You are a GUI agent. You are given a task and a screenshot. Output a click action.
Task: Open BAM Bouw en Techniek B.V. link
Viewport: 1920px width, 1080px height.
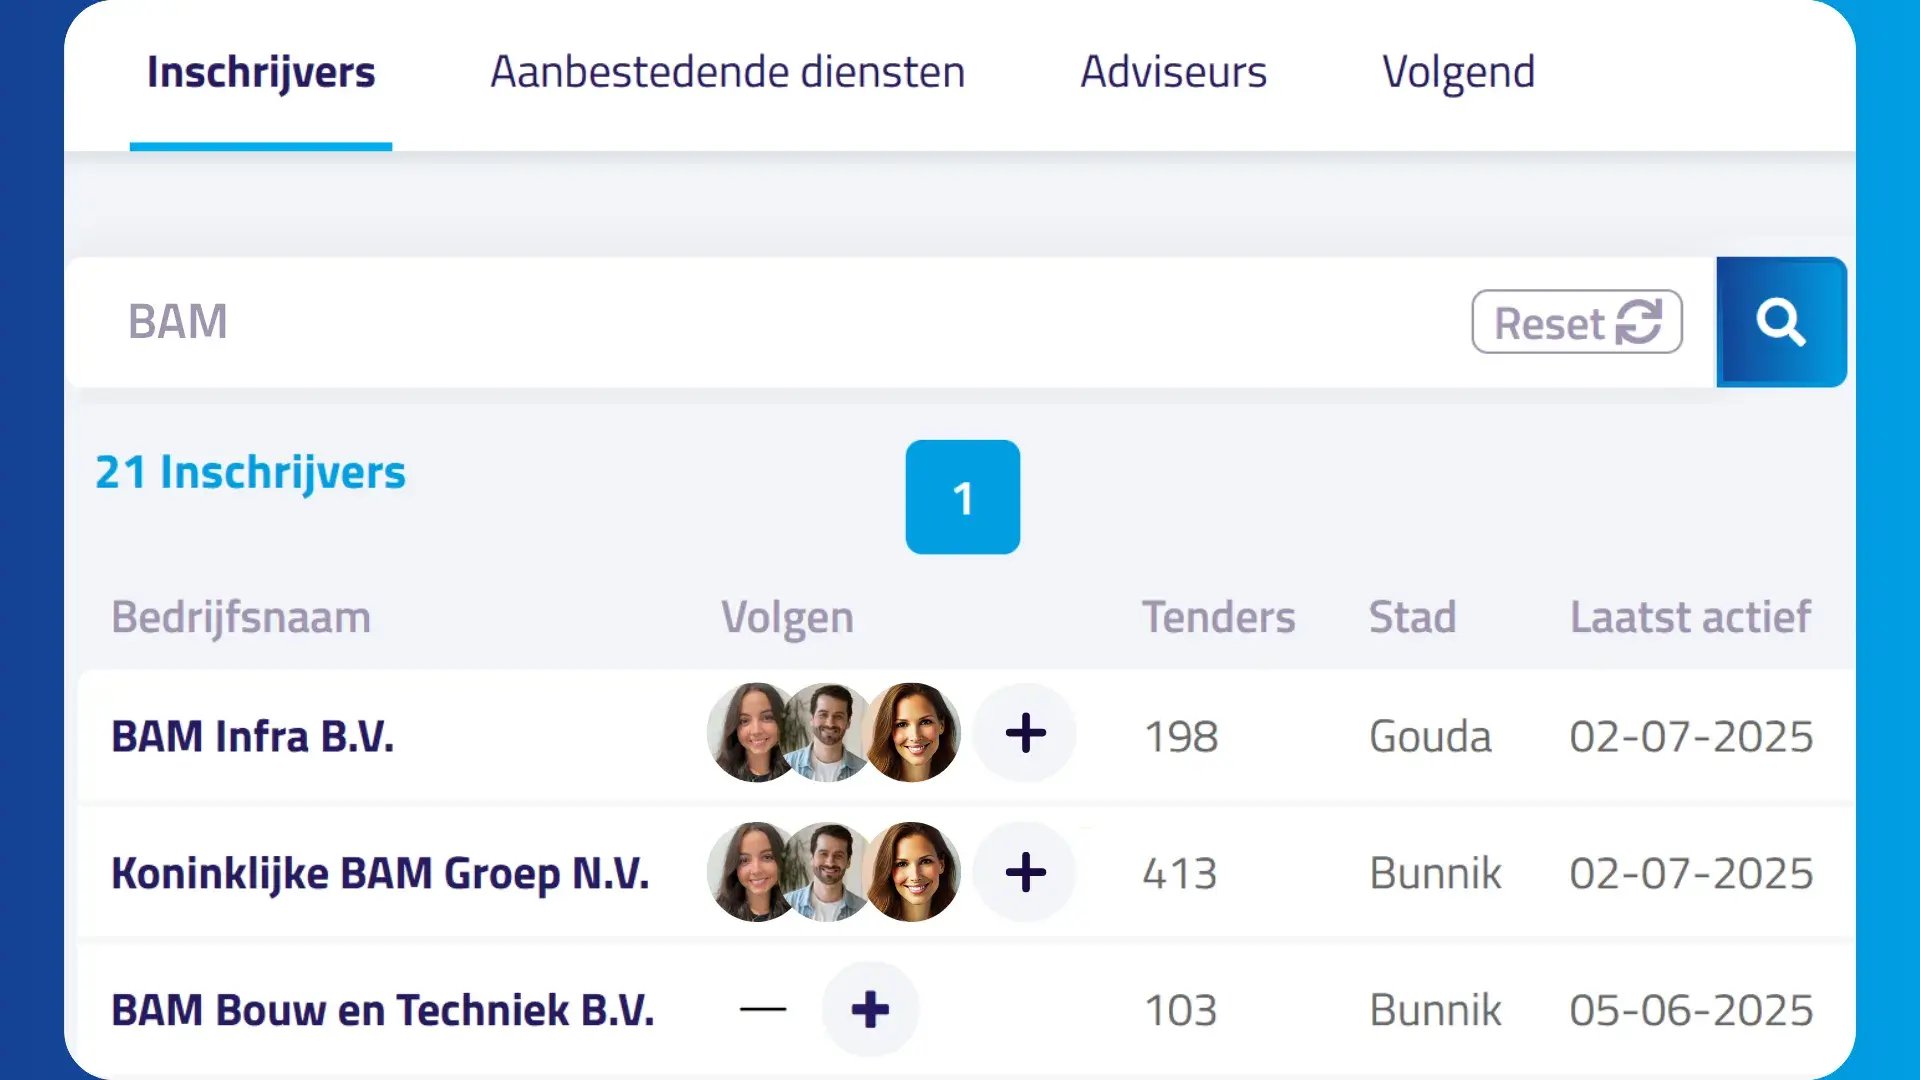pyautogui.click(x=383, y=1010)
